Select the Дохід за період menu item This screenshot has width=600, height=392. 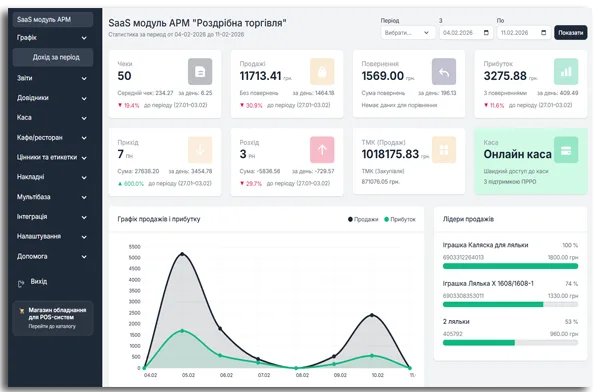53,57
